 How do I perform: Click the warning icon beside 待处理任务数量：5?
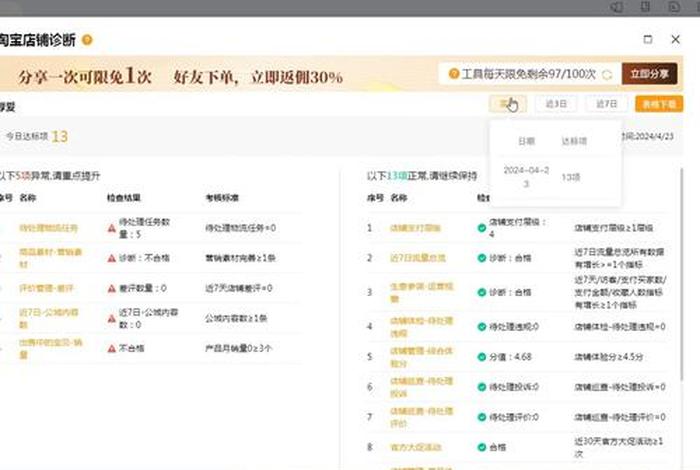click(112, 229)
